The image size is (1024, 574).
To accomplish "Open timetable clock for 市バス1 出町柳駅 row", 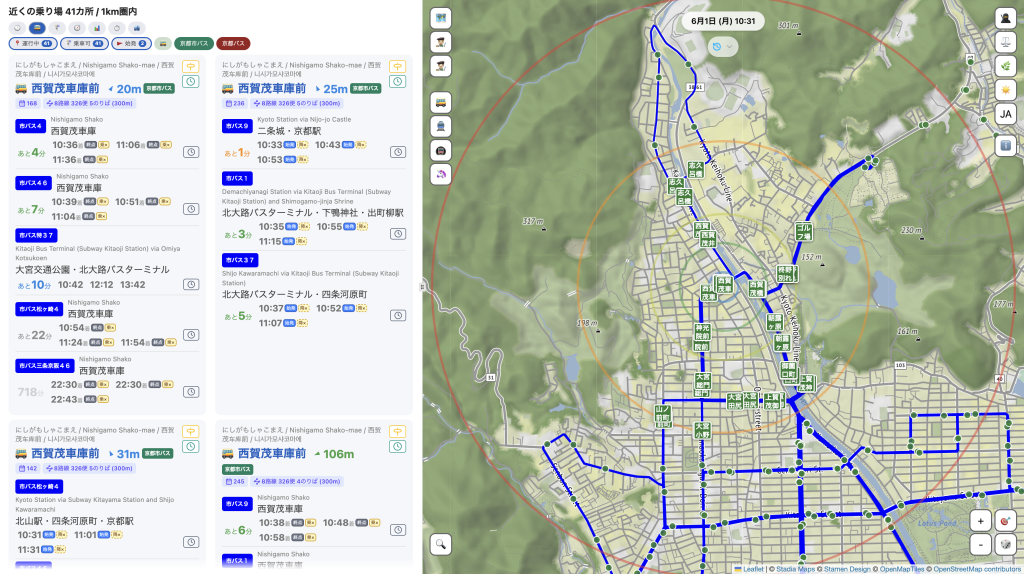I will 398,234.
